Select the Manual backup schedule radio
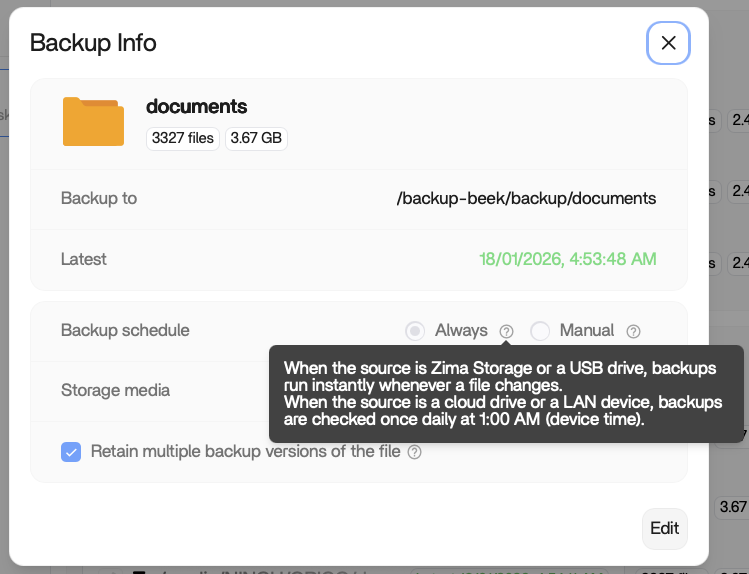 (x=540, y=331)
